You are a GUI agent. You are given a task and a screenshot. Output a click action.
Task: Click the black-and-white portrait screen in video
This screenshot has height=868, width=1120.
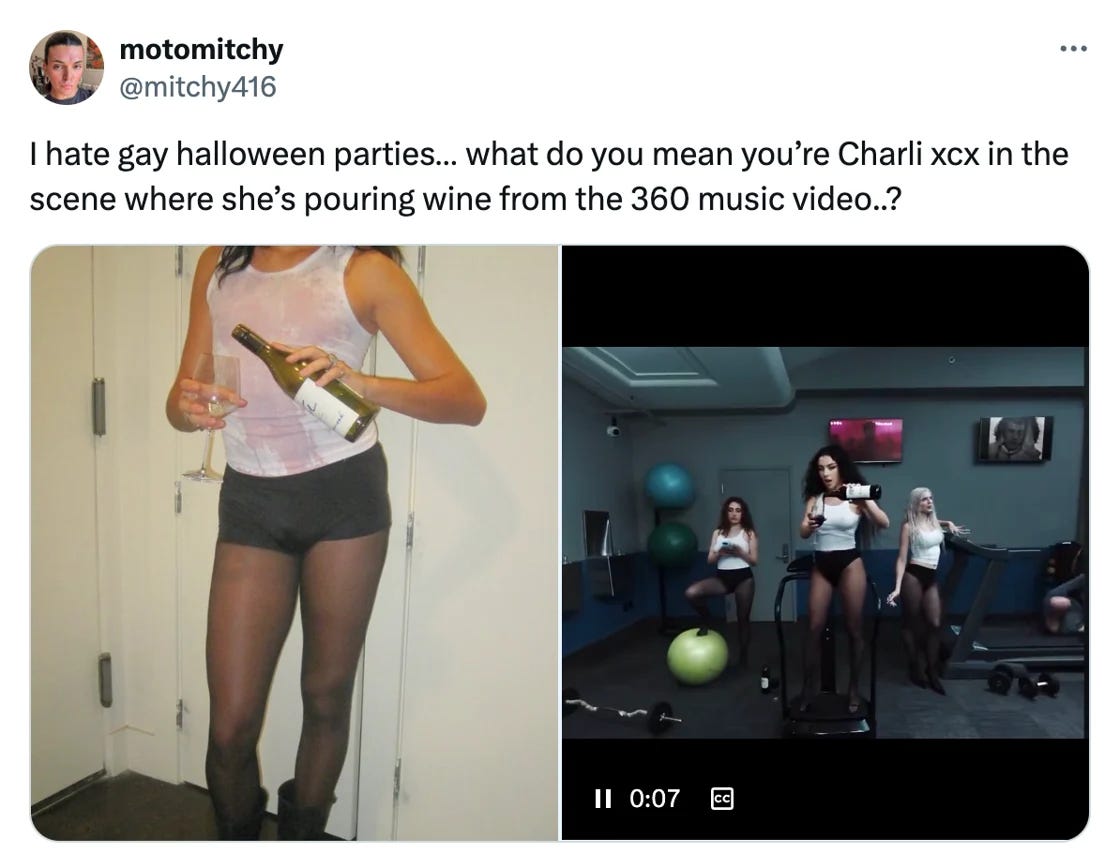1015,438
